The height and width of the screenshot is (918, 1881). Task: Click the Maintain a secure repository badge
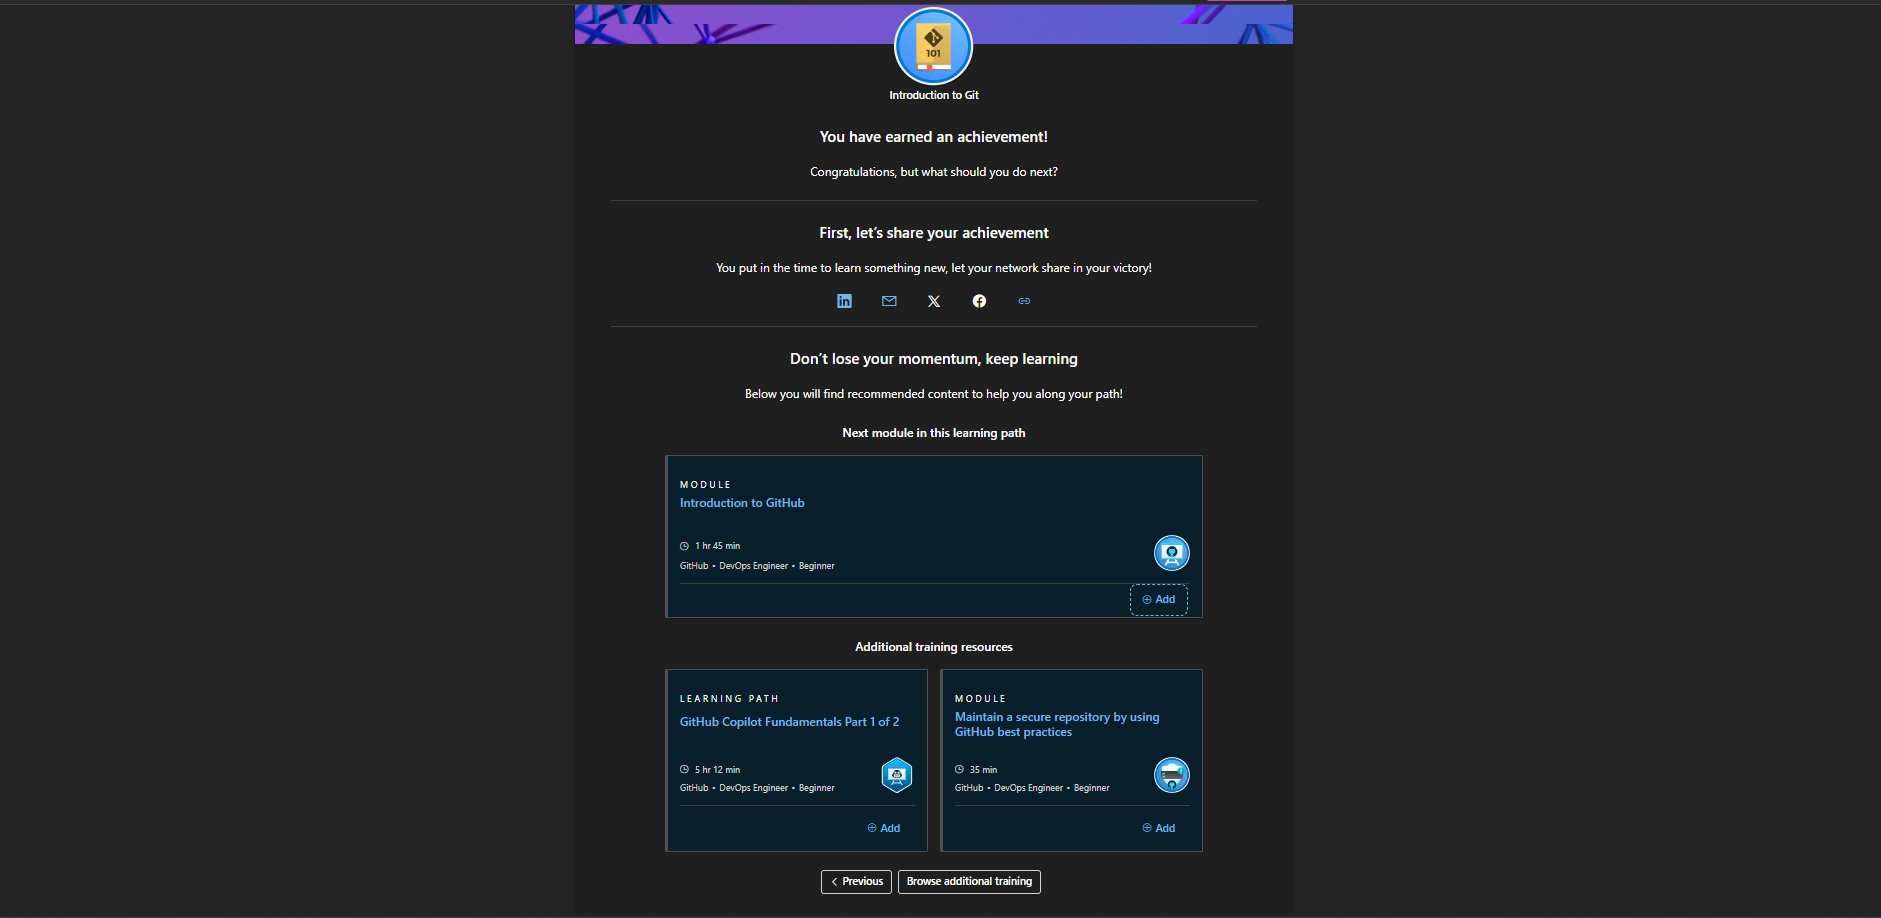coord(1172,775)
